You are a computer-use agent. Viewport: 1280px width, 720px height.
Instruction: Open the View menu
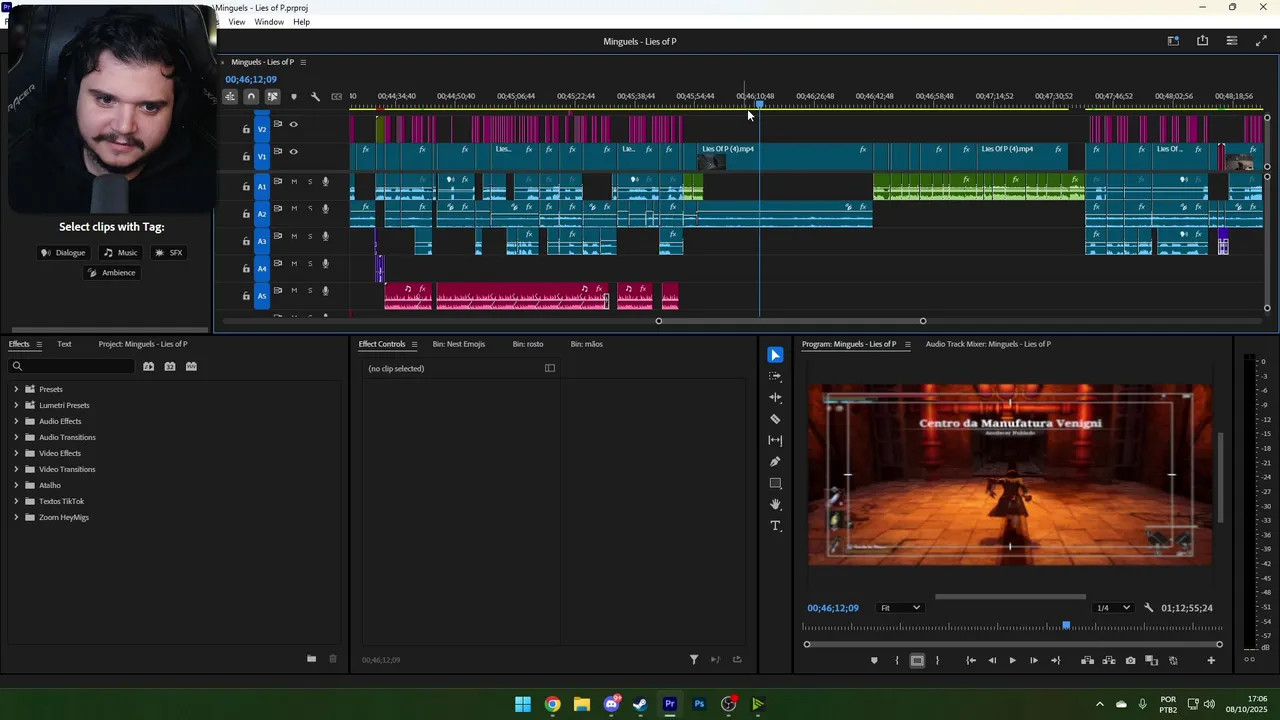tap(237, 22)
